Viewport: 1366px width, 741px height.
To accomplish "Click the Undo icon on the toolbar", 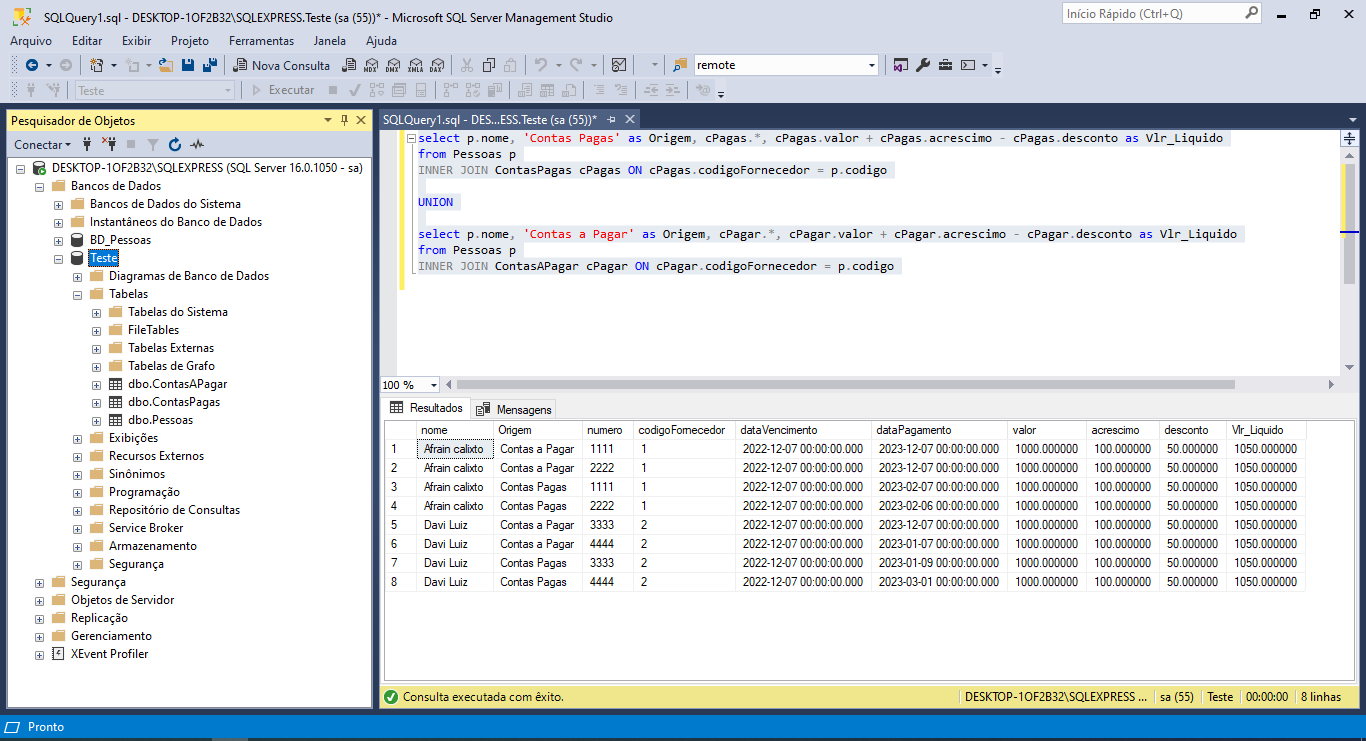I will click(x=543, y=64).
